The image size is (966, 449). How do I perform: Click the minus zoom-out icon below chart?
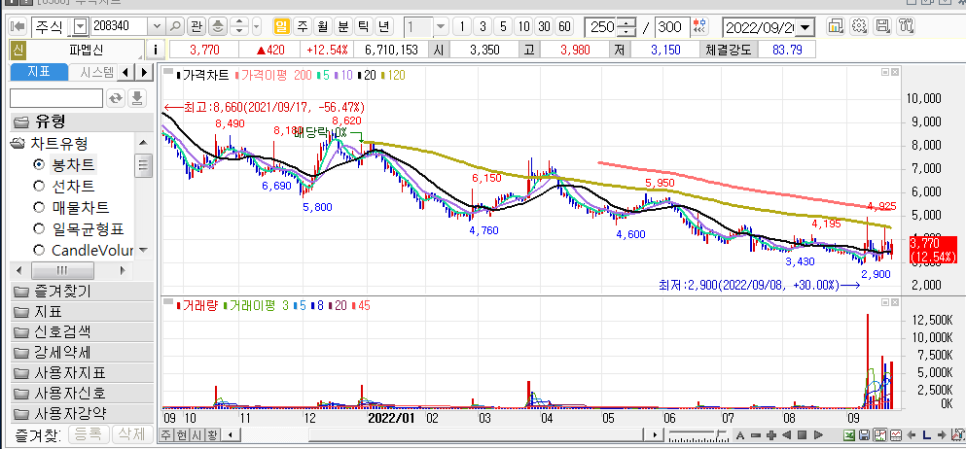[758, 435]
